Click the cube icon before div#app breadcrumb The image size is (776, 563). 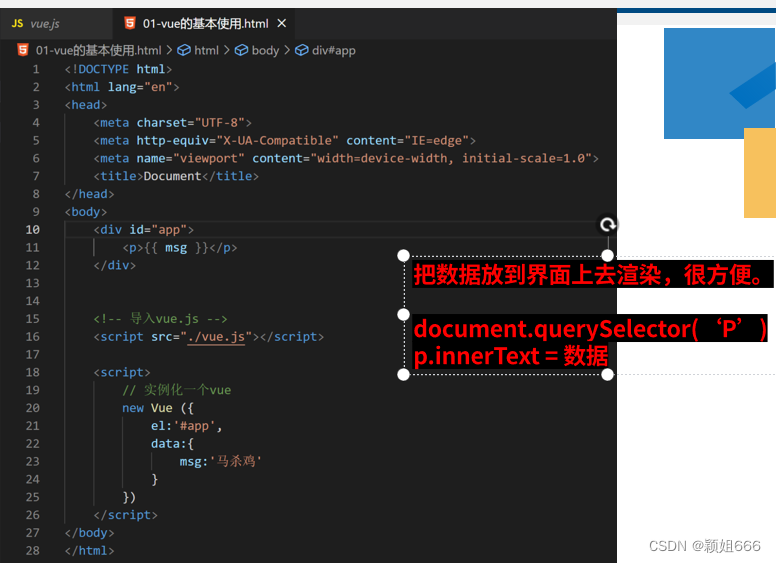click(301, 50)
